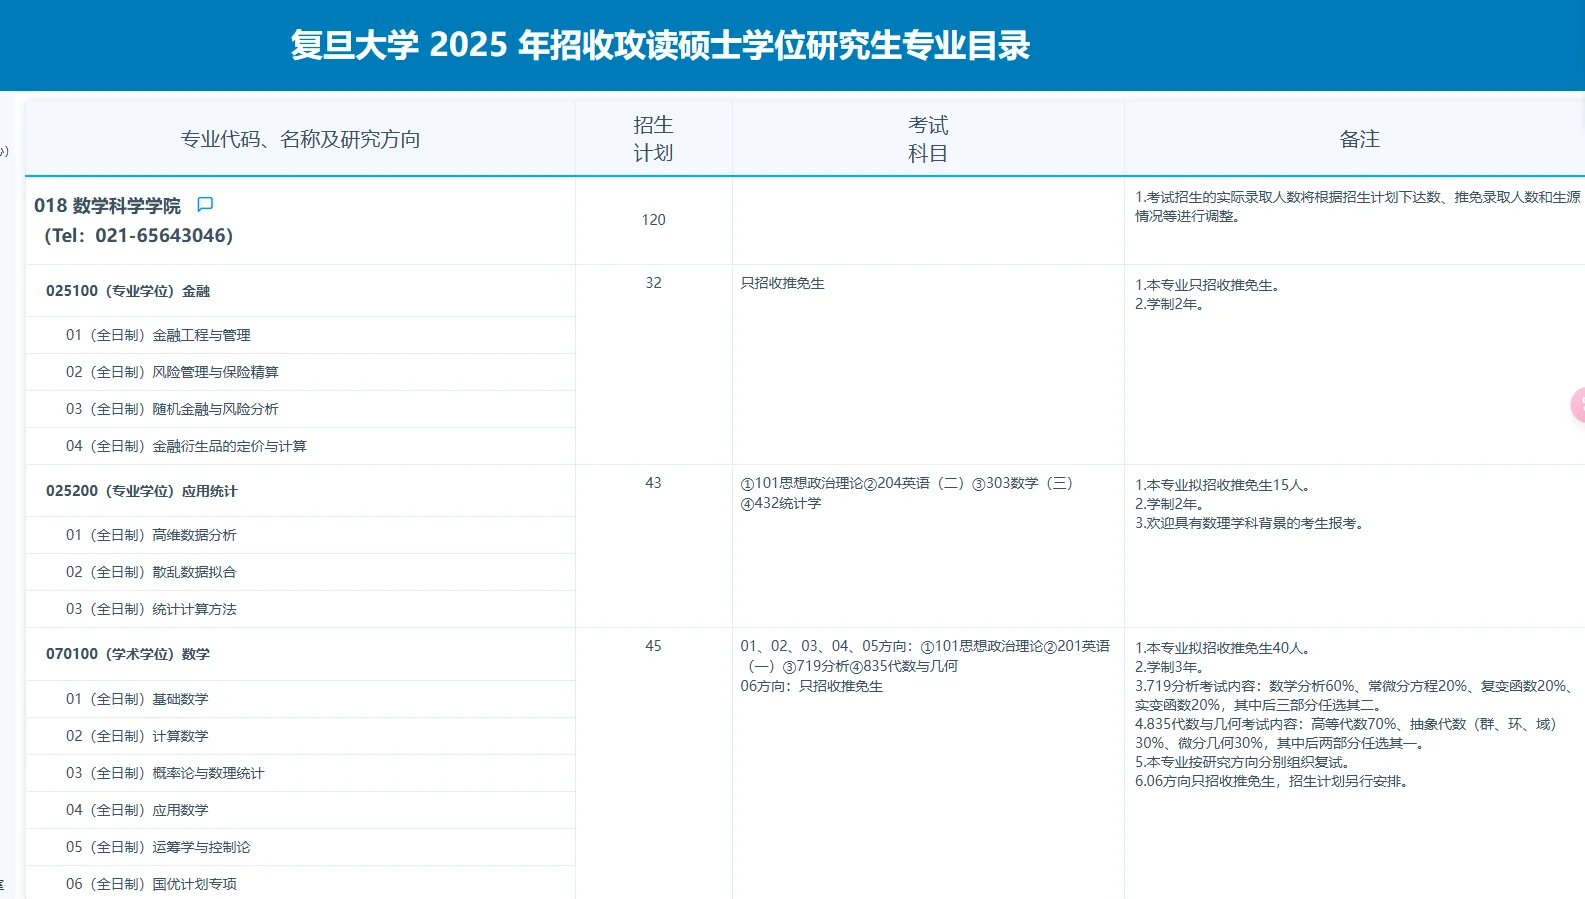Click the note about 3.719分析考试内容

click(1356, 695)
